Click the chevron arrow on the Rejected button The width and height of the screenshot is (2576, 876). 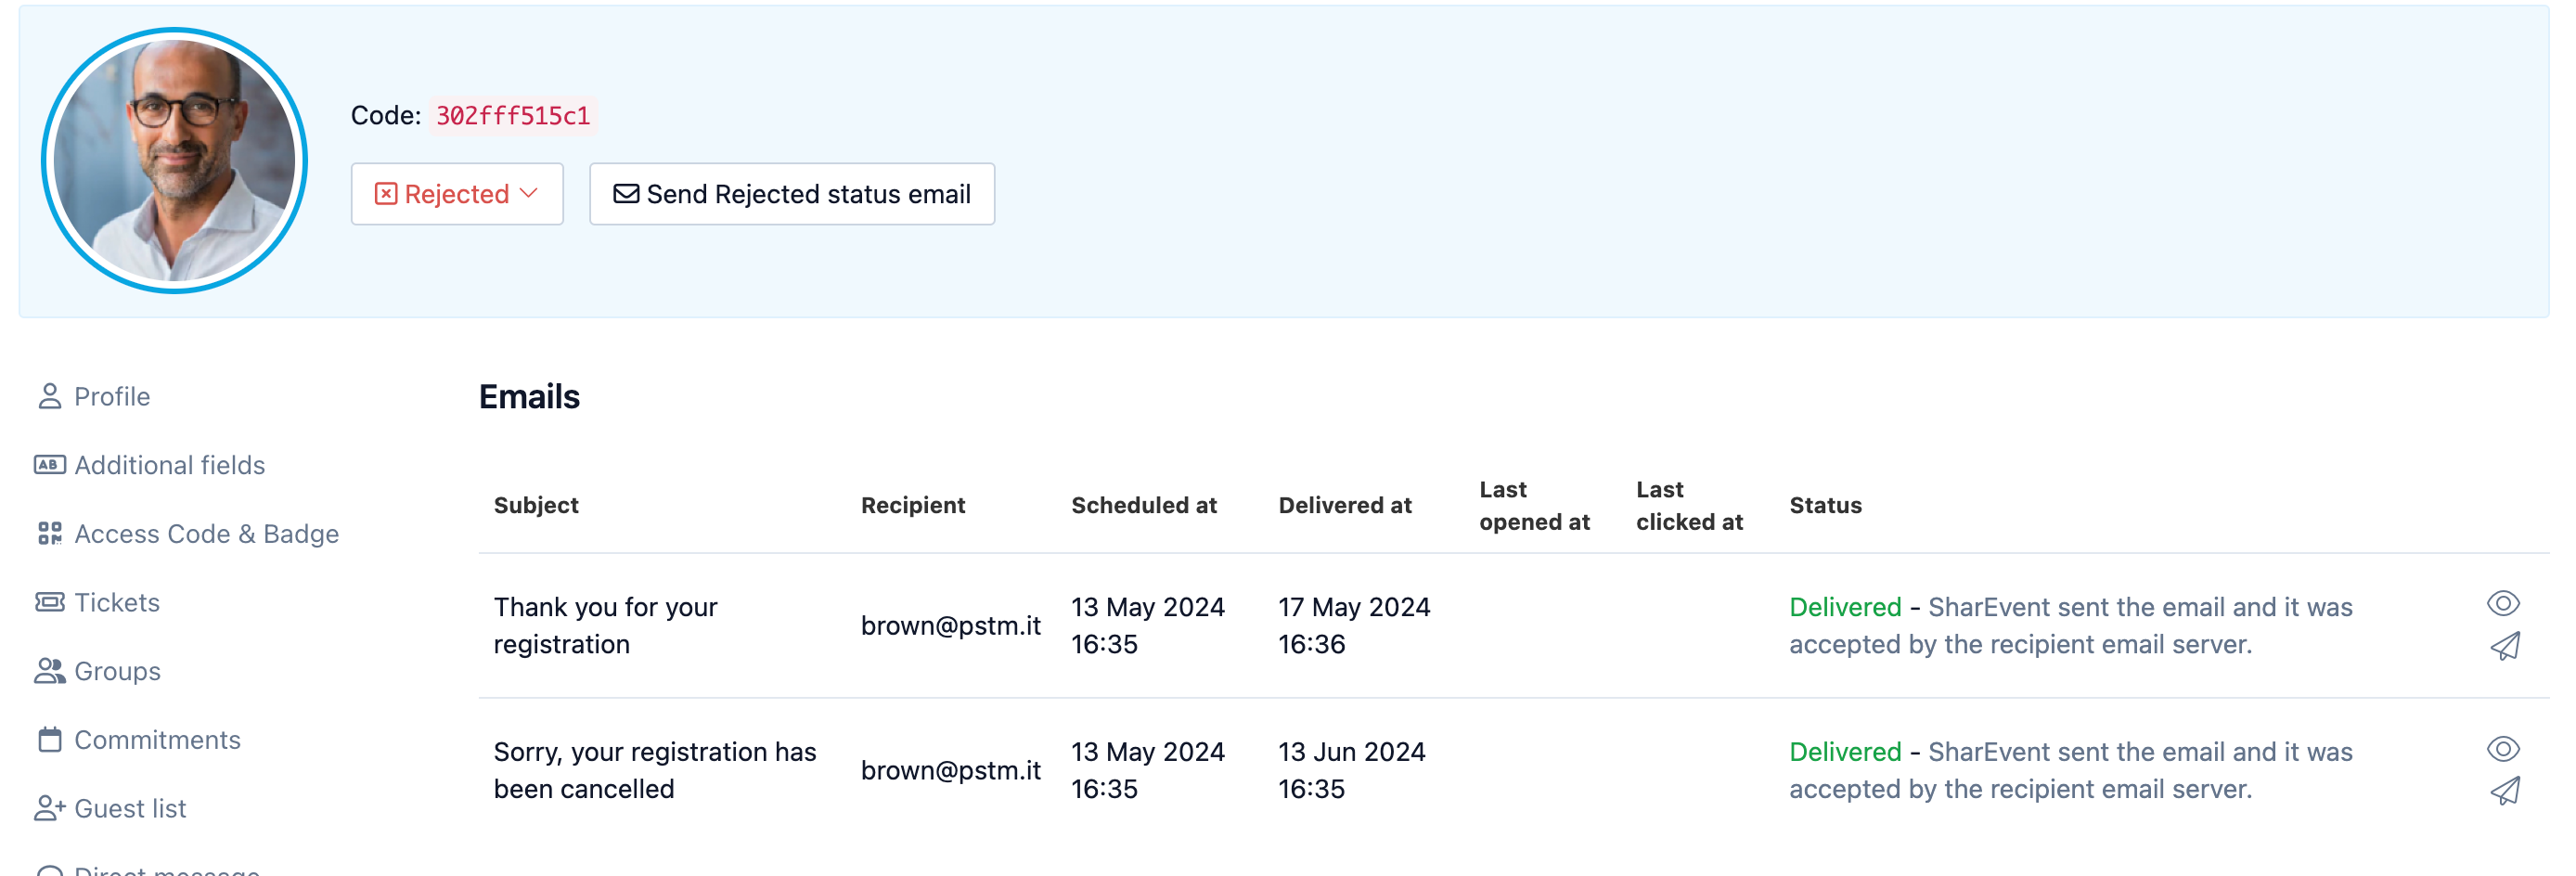(529, 193)
